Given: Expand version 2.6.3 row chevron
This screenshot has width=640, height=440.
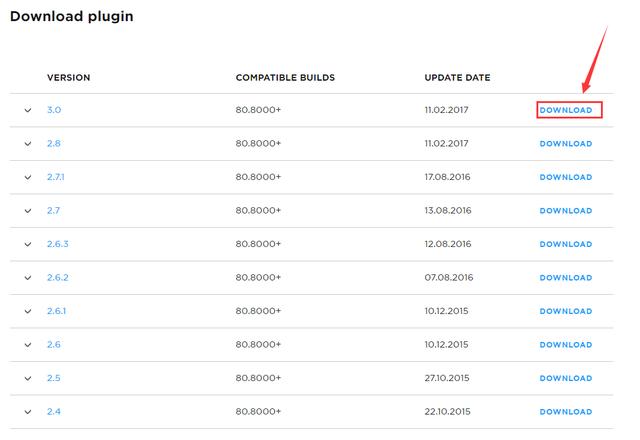Looking at the screenshot, I should coord(28,244).
